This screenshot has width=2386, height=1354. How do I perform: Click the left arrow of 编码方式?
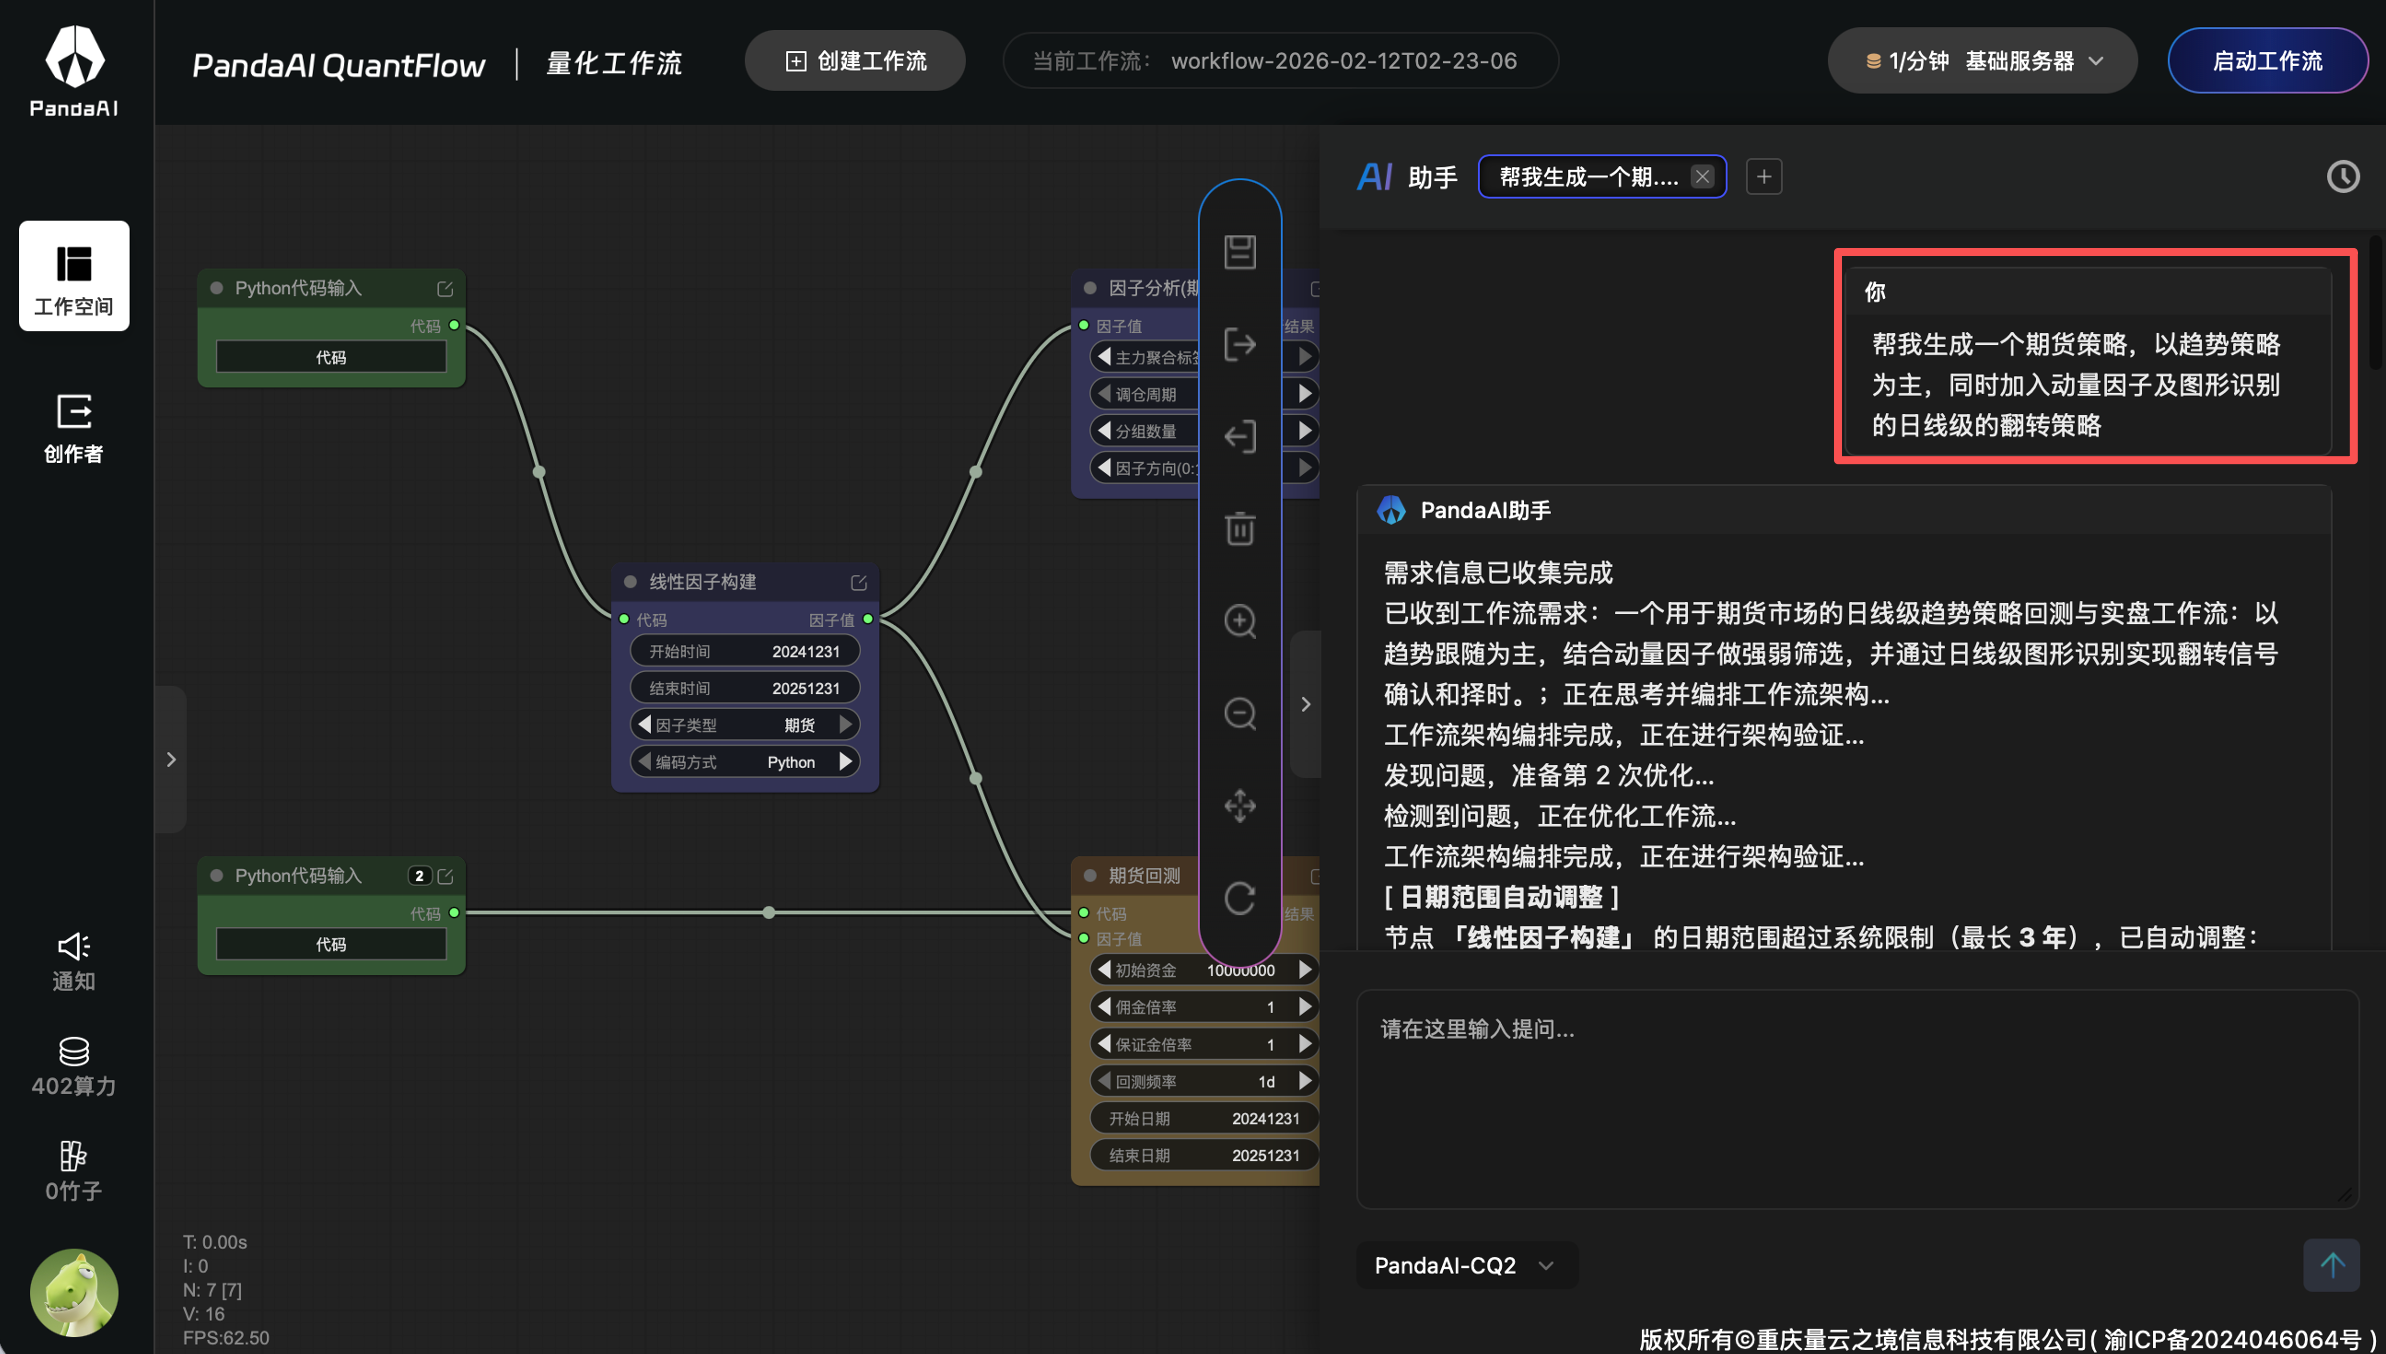[644, 762]
